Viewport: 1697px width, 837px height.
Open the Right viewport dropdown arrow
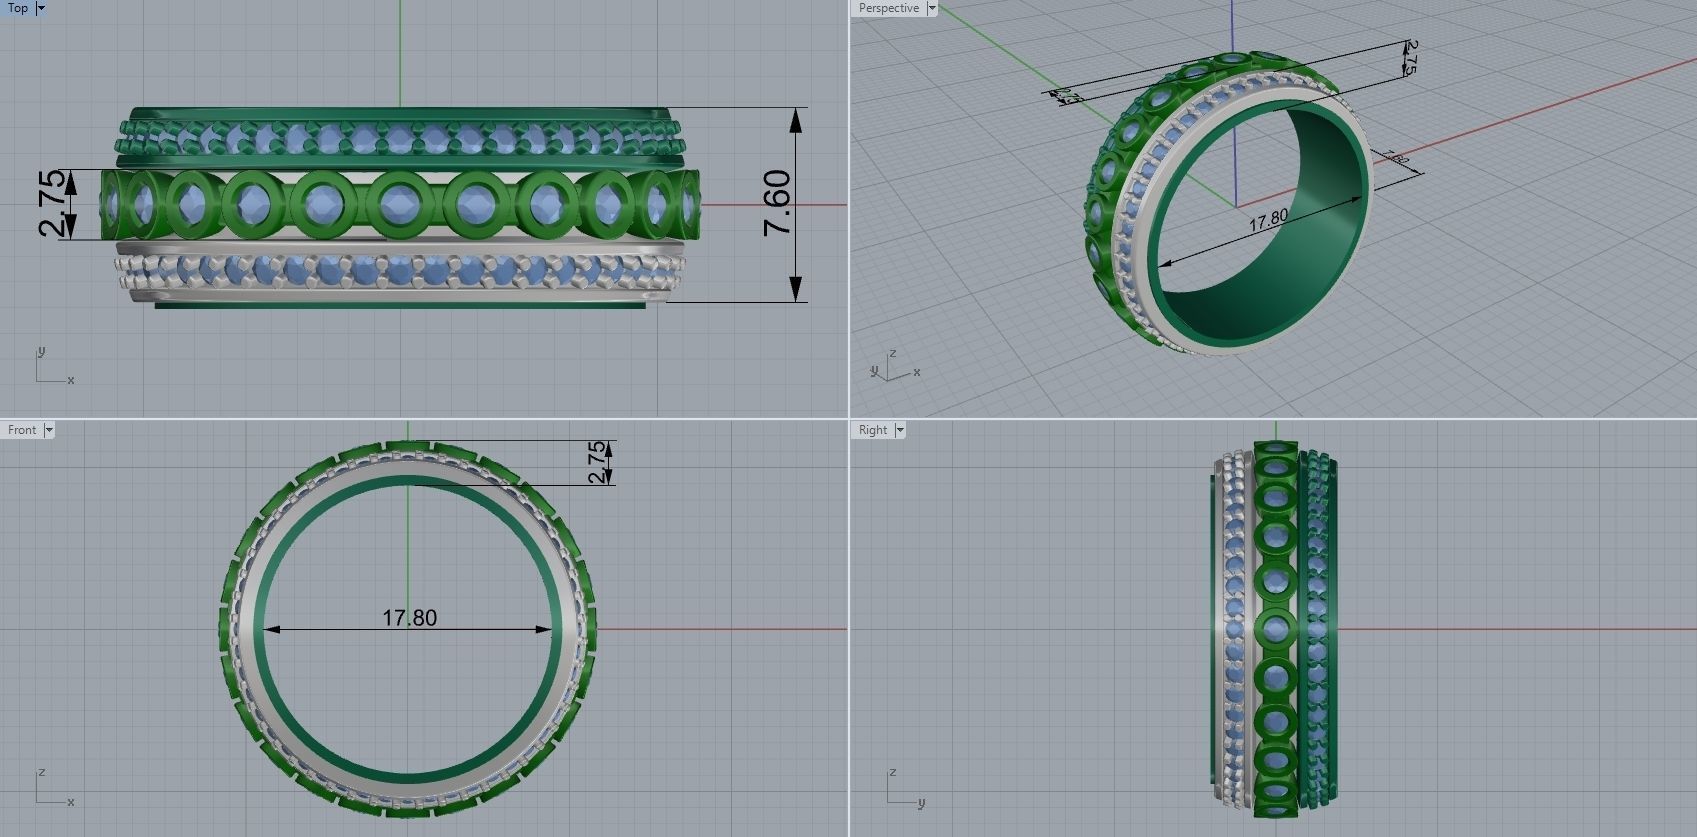tap(900, 430)
